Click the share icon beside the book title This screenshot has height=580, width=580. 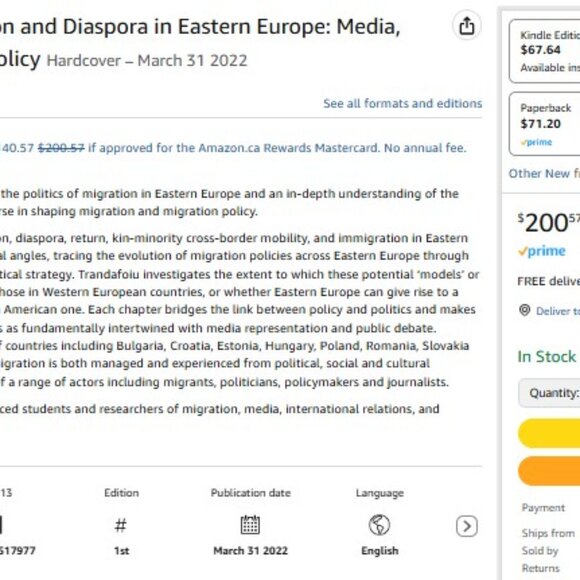tap(466, 26)
